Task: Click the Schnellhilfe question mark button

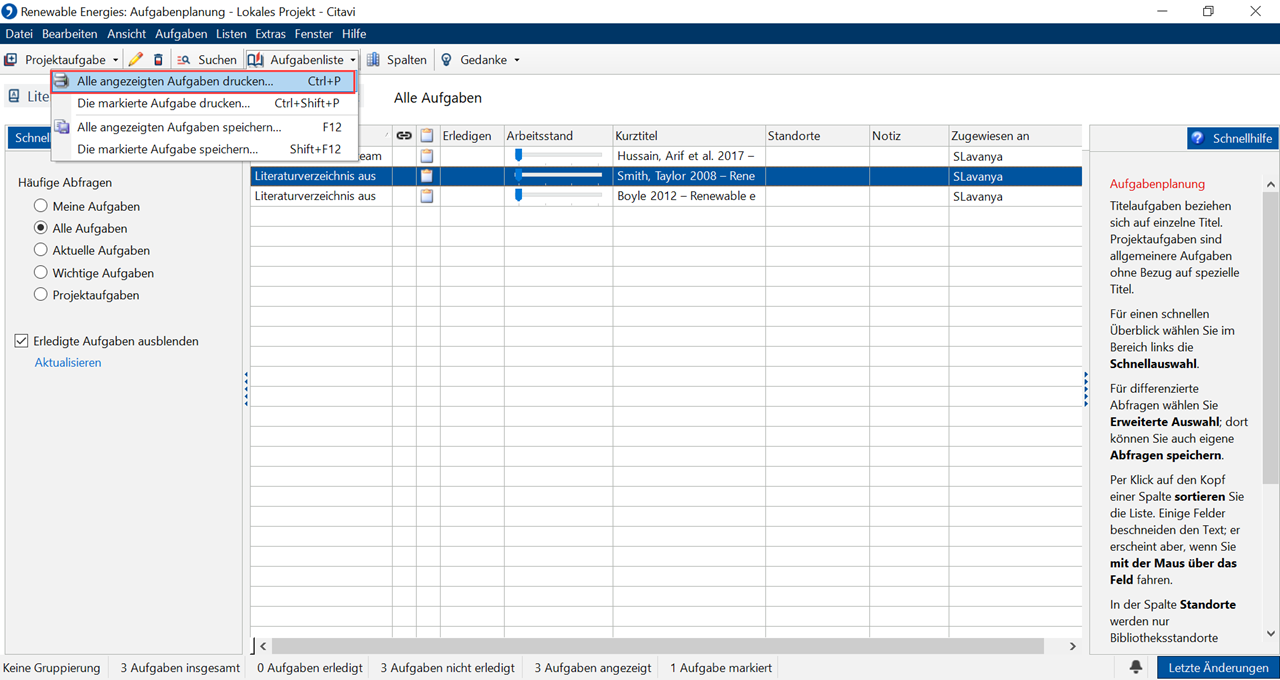Action: [x=1233, y=138]
